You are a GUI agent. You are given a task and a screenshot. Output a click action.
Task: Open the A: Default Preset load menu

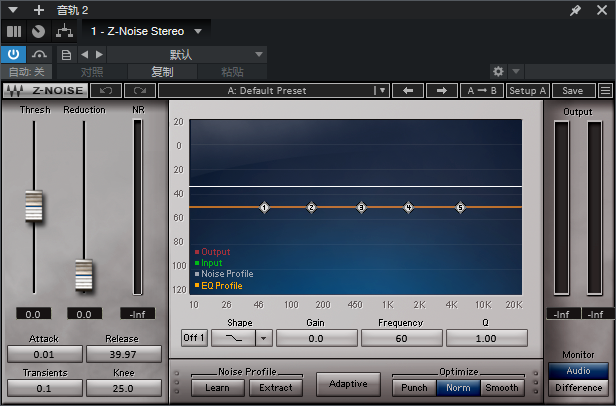point(274,91)
